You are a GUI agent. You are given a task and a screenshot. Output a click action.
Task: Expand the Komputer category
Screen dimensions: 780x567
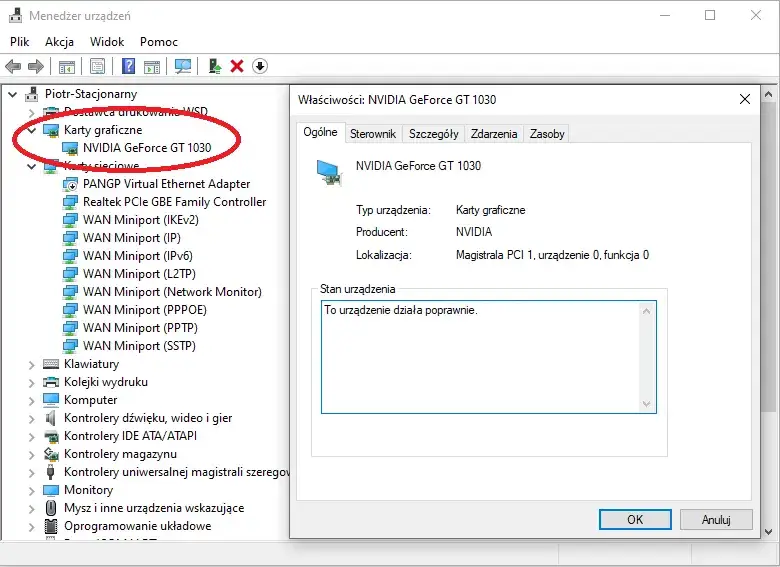pyautogui.click(x=32, y=401)
